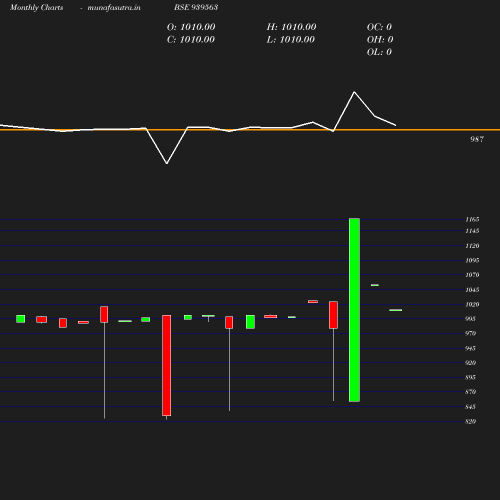The image size is (500, 500).
Task: Click the 1070 price axis label
Action: pos(472,275)
